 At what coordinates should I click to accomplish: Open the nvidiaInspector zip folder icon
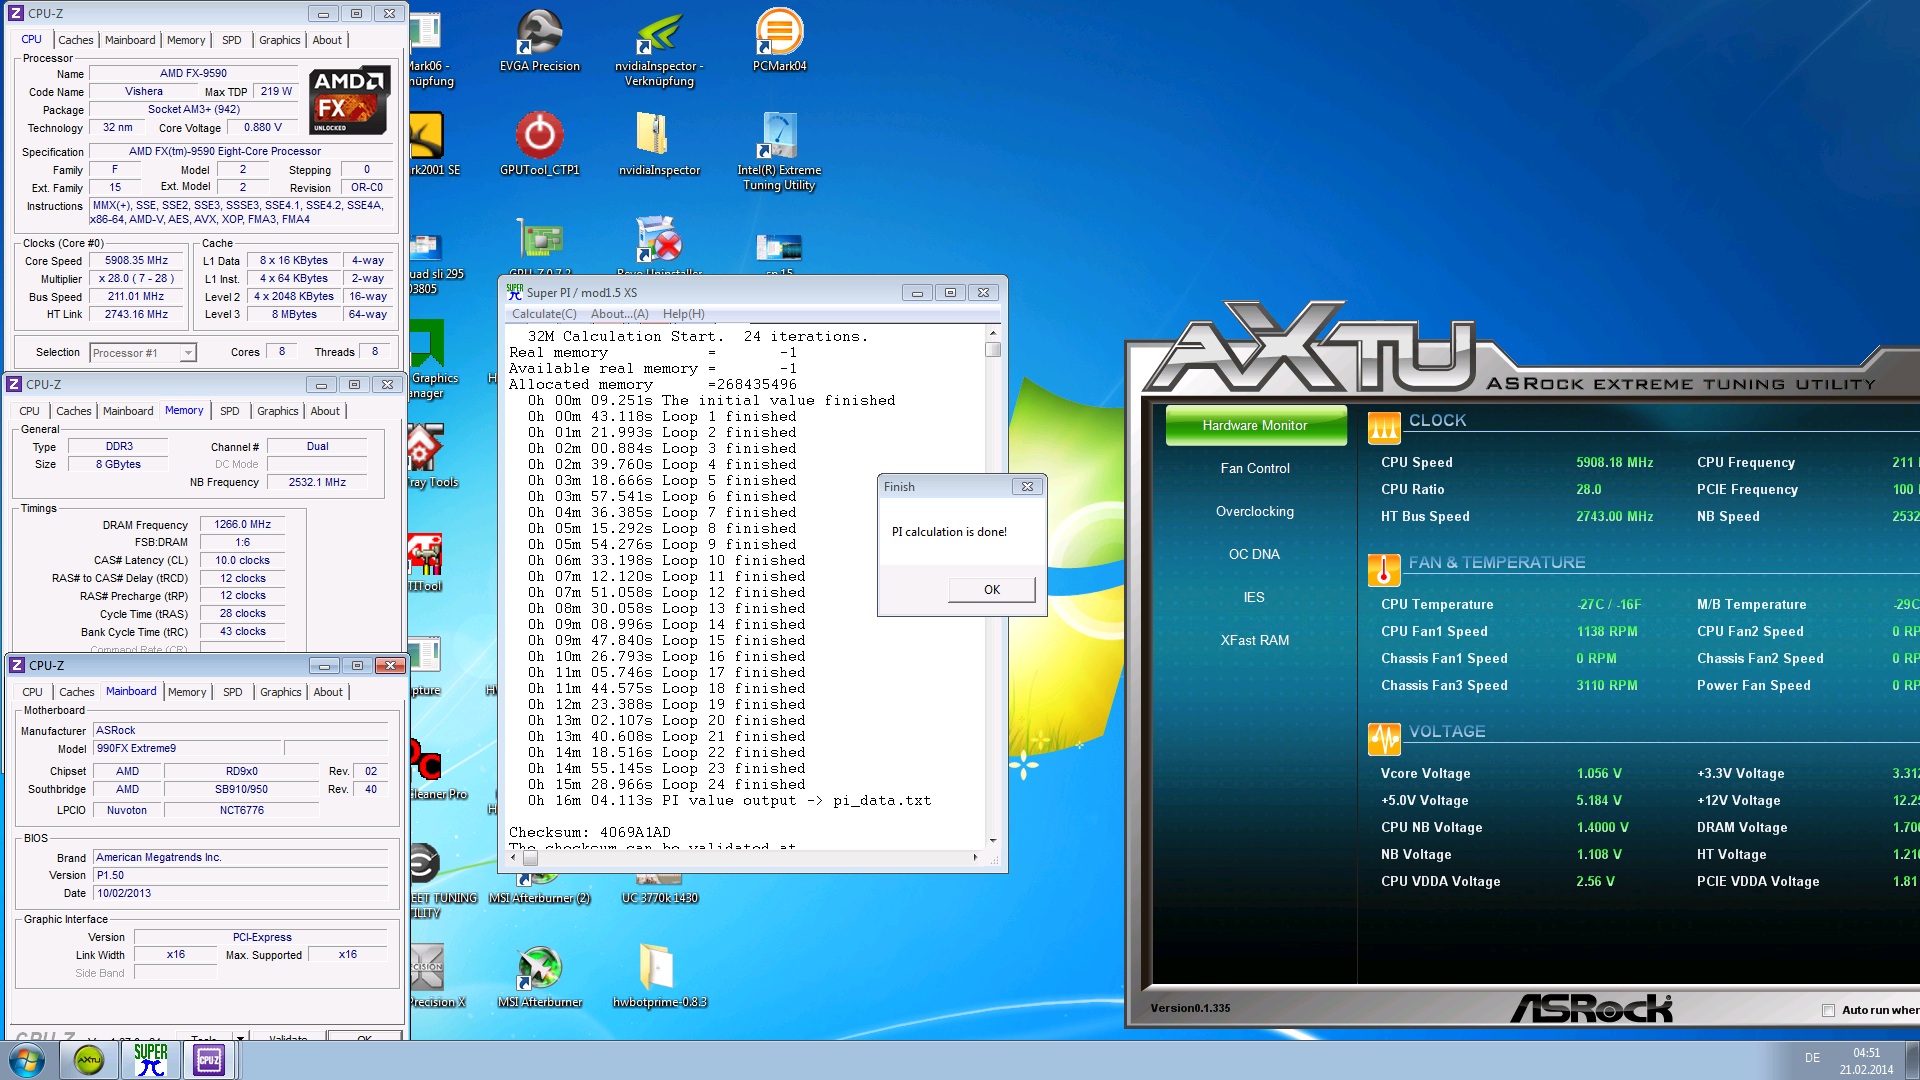[x=659, y=144]
